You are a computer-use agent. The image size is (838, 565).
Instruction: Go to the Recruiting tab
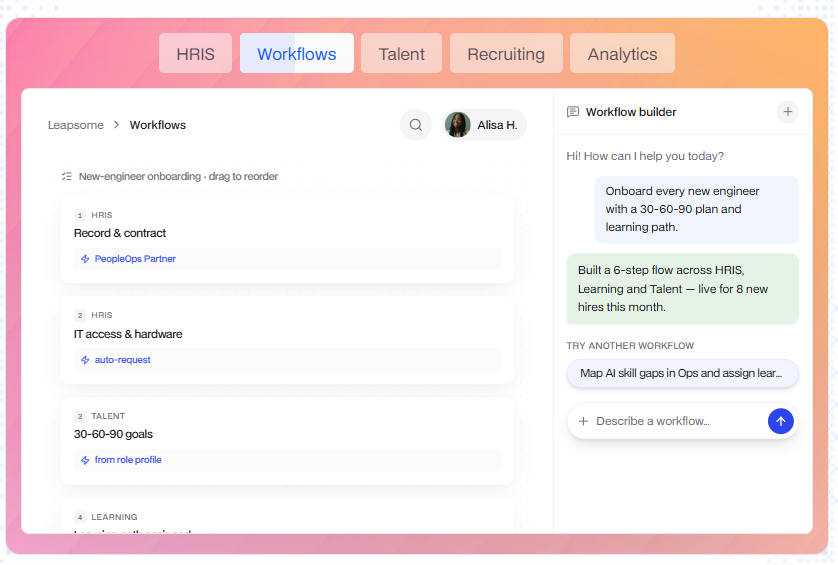pyautogui.click(x=506, y=53)
